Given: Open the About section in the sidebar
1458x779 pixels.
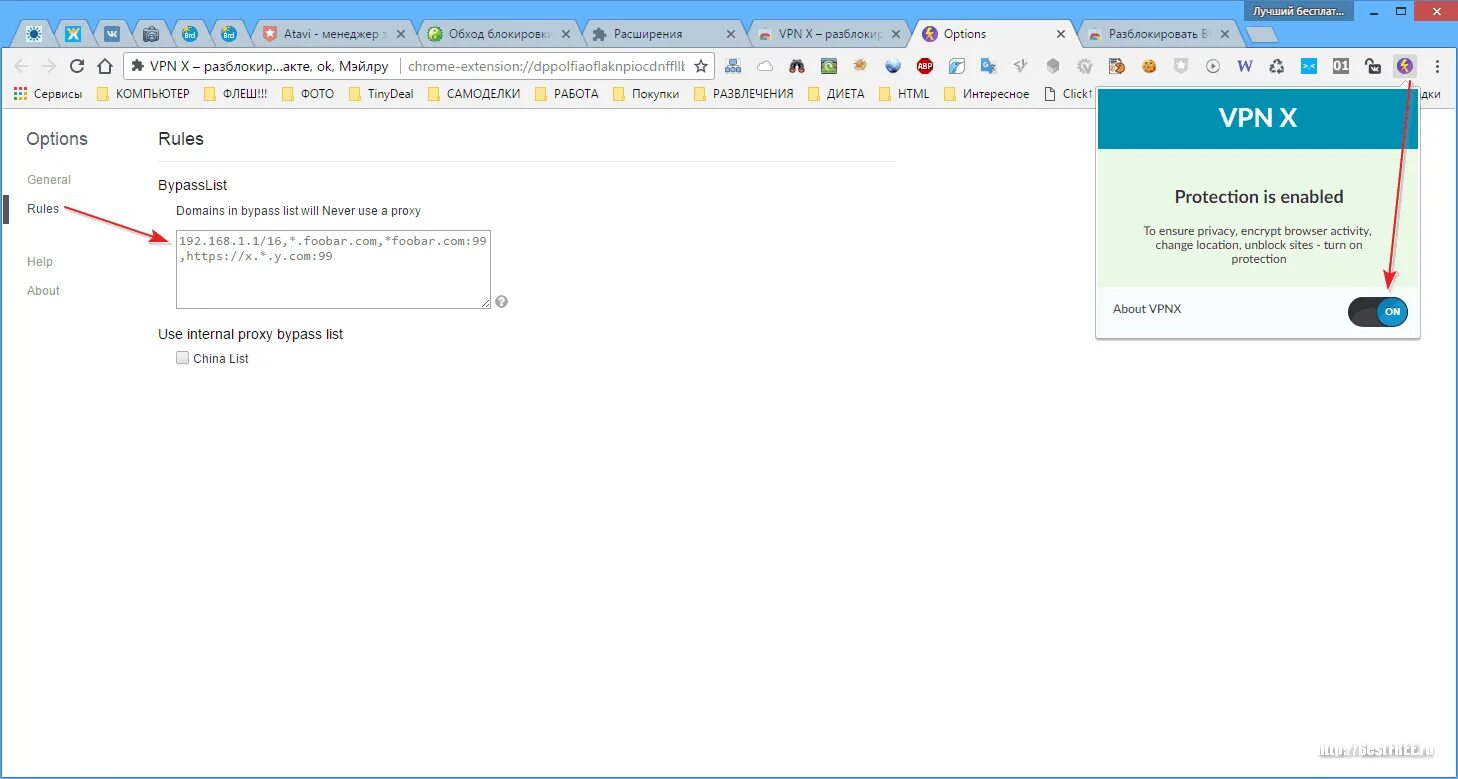Looking at the screenshot, I should 43,291.
